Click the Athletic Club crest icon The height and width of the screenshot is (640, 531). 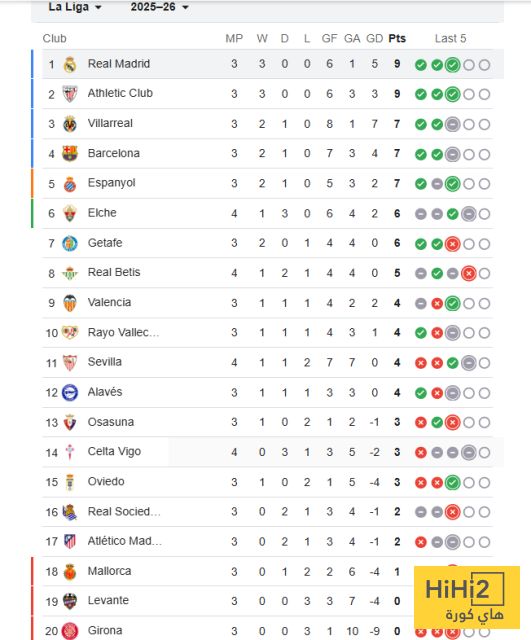pyautogui.click(x=70, y=94)
